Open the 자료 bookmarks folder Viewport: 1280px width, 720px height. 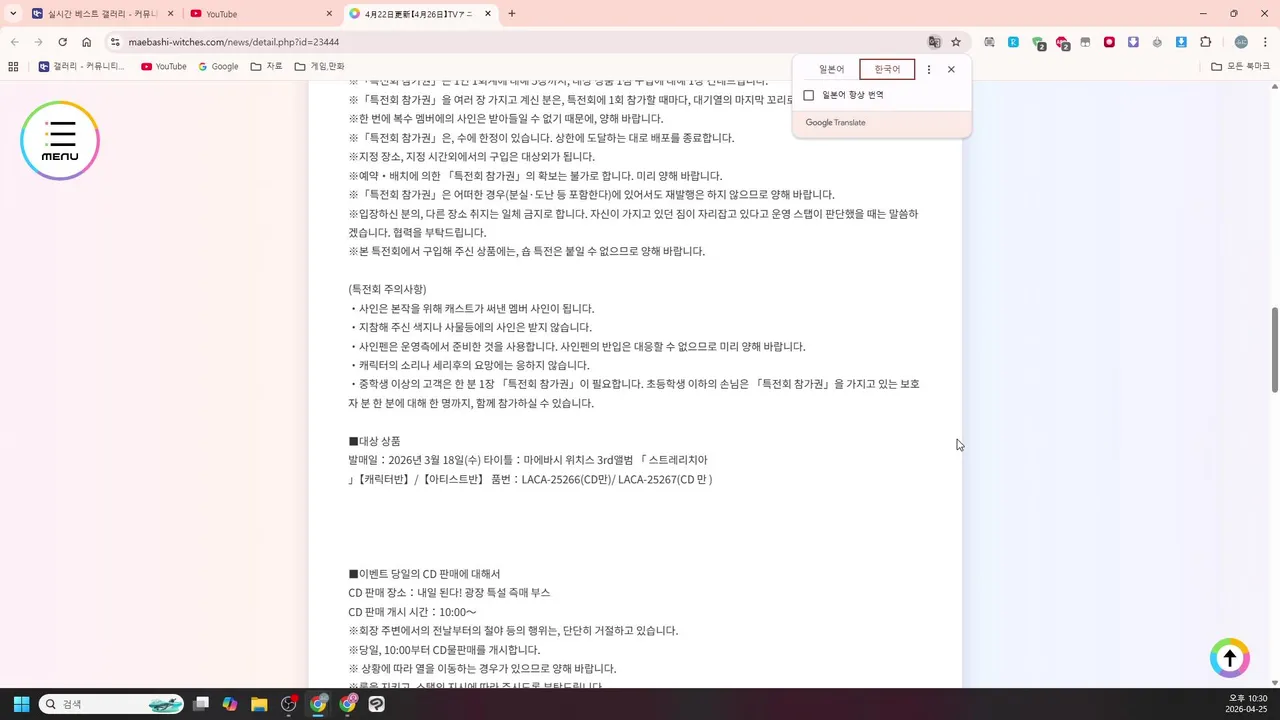coord(267,67)
